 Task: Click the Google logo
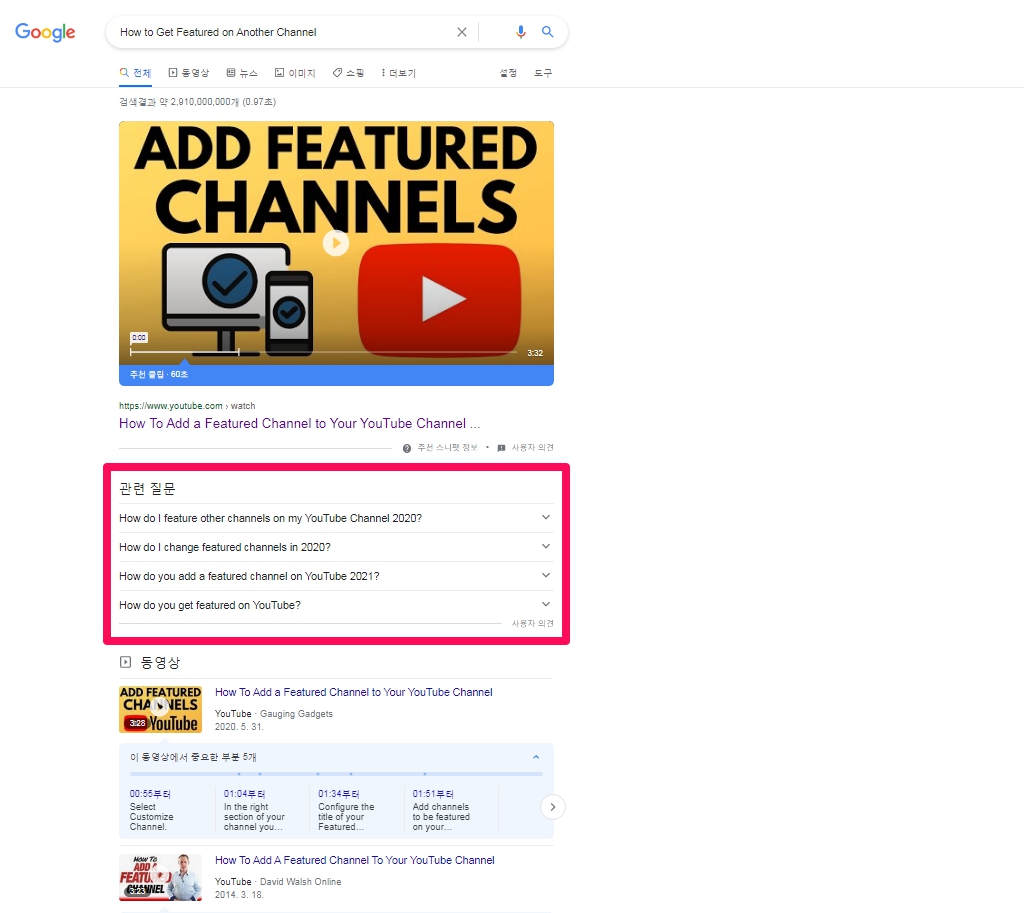(x=45, y=32)
